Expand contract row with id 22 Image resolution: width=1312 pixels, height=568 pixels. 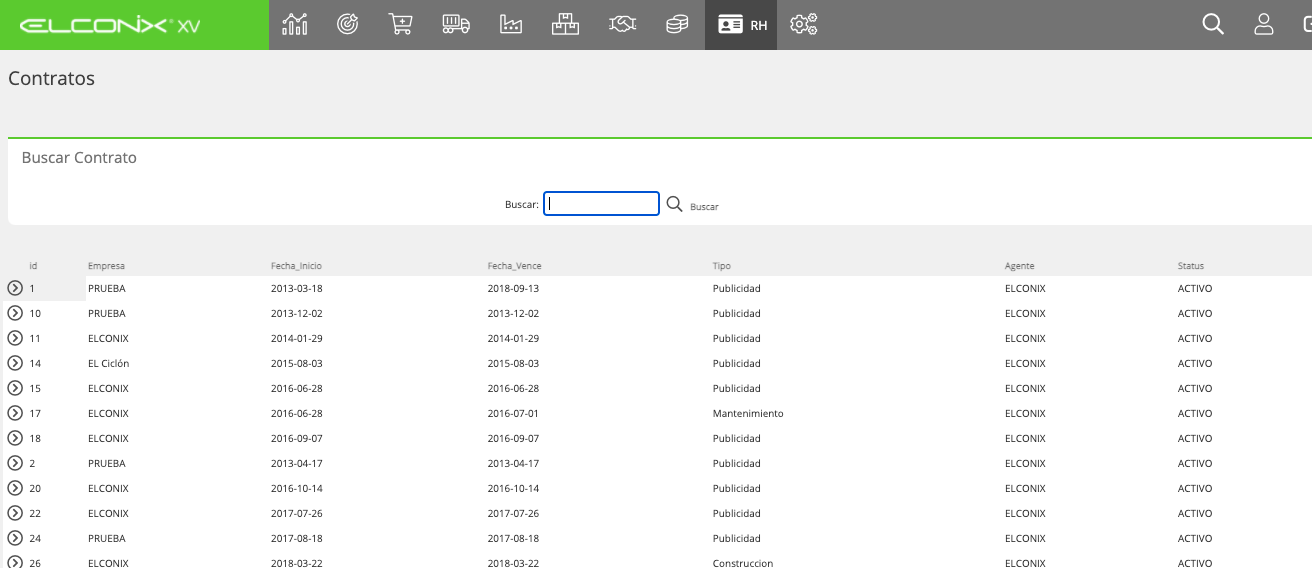pos(15,513)
